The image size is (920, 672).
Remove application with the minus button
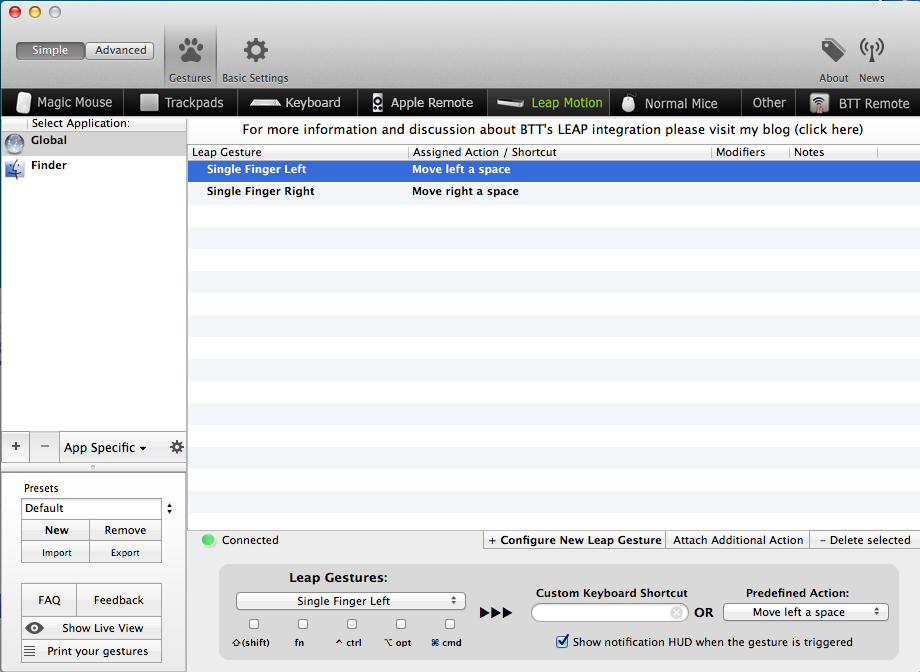pyautogui.click(x=44, y=446)
